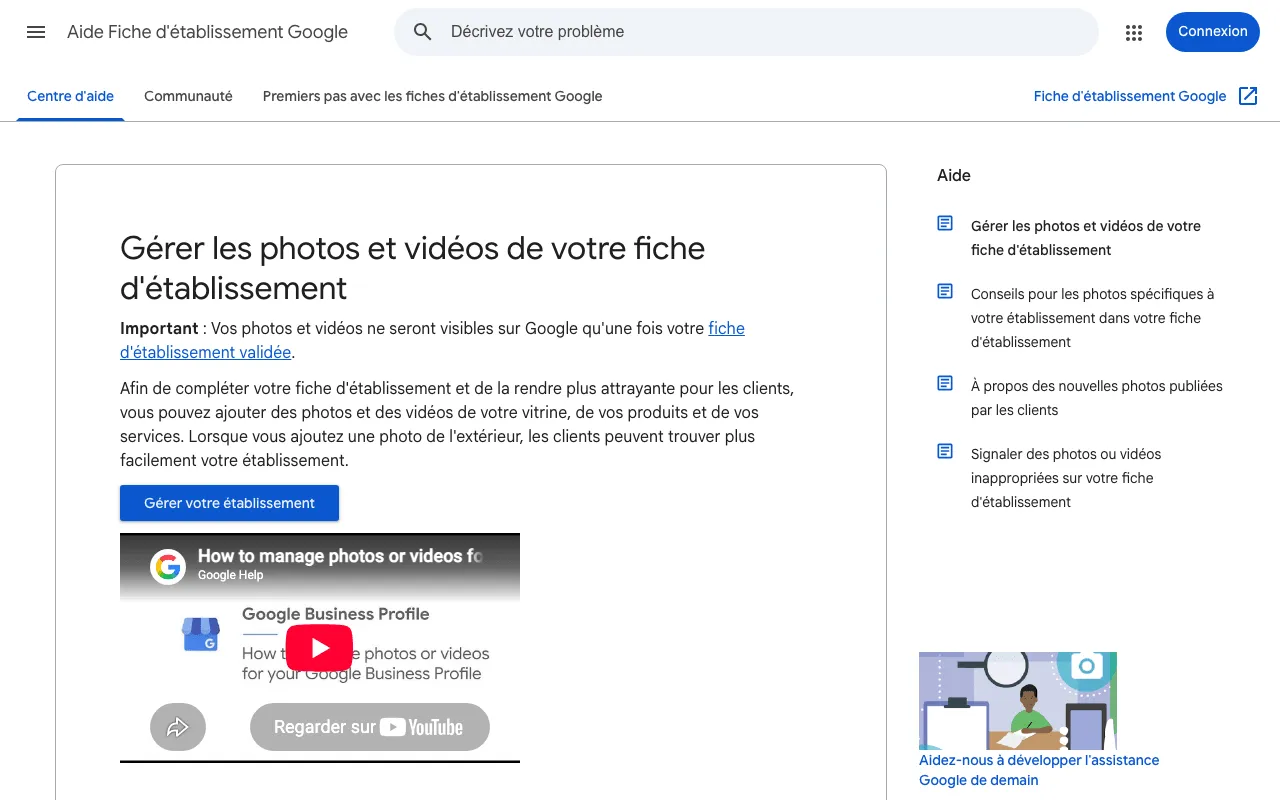The width and height of the screenshot is (1280, 800).
Task: Click the Connexion button
Action: pyautogui.click(x=1213, y=32)
